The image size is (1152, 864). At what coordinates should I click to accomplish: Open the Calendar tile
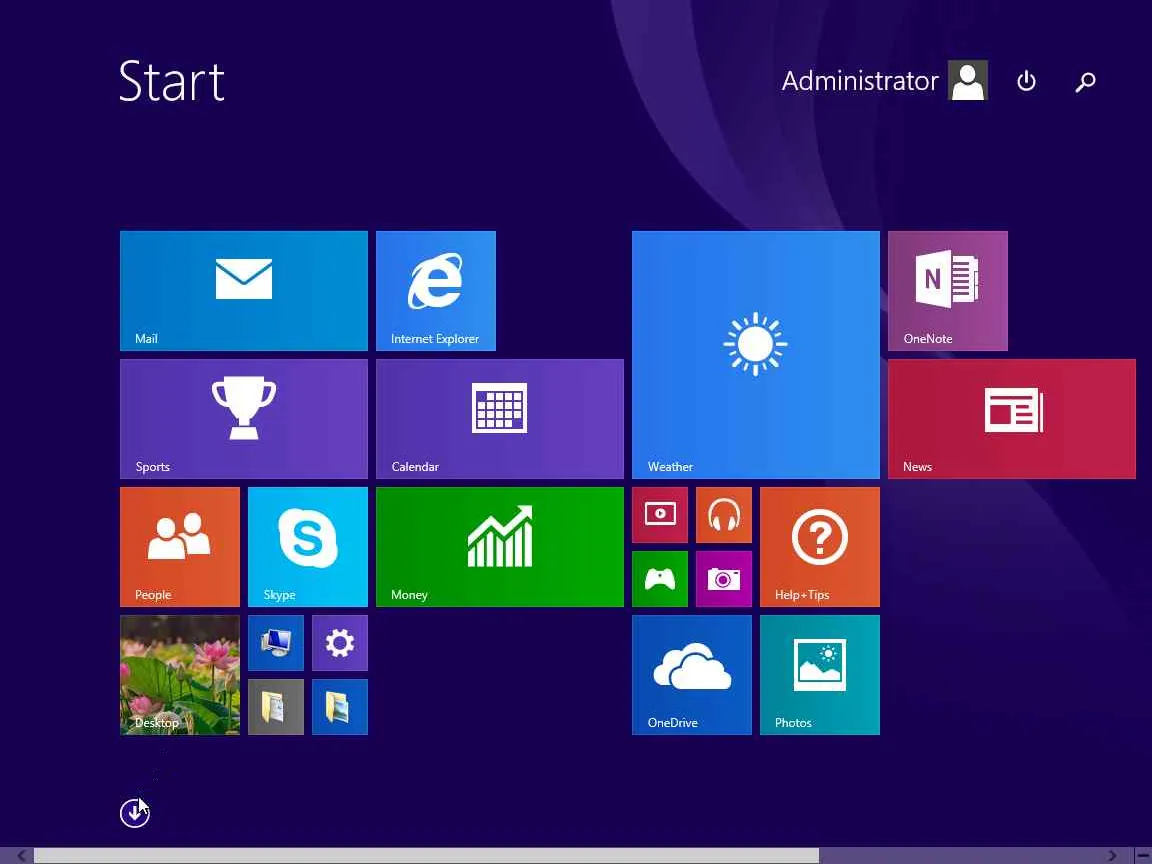[500, 419]
